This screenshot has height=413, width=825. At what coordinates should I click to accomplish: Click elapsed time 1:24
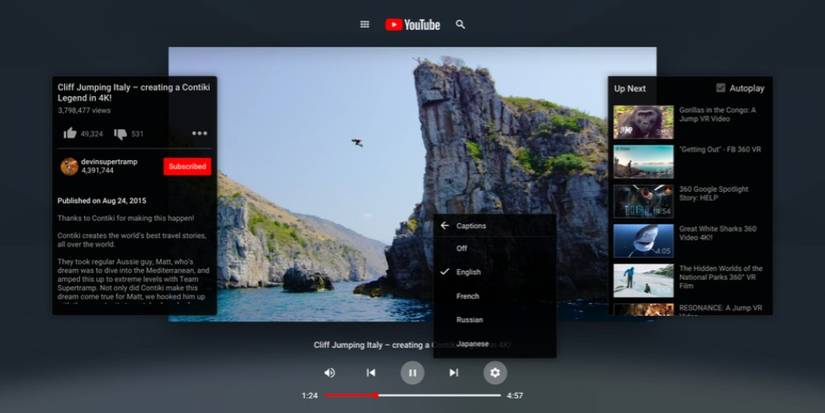click(310, 396)
